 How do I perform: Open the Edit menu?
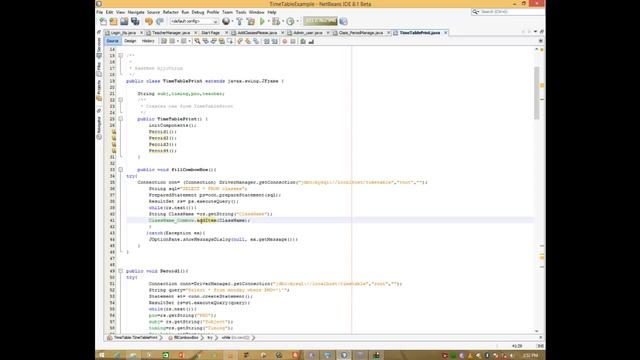[x=109, y=12]
